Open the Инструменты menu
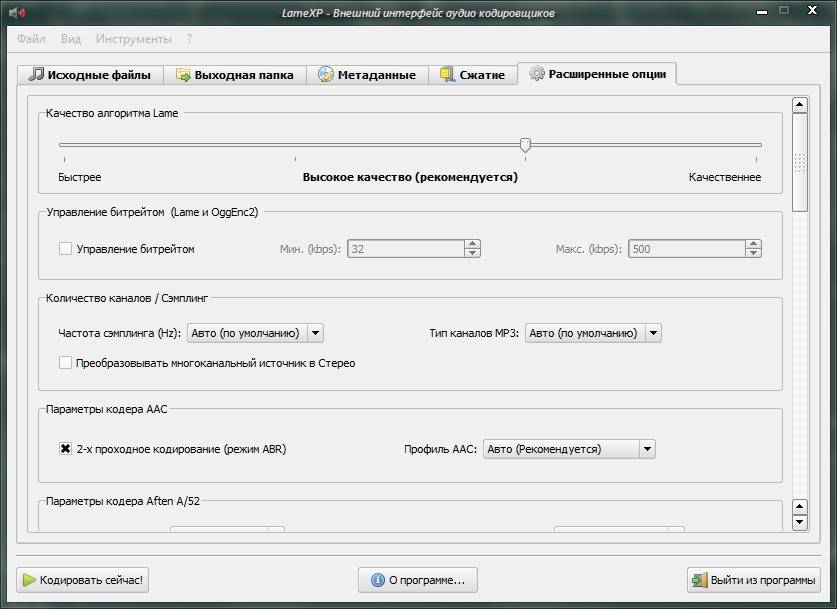Viewport: 837px width, 609px height. click(133, 39)
